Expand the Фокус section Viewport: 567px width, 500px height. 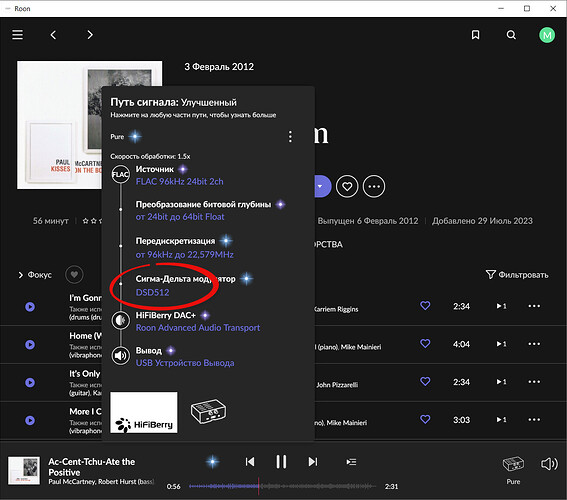click(35, 275)
